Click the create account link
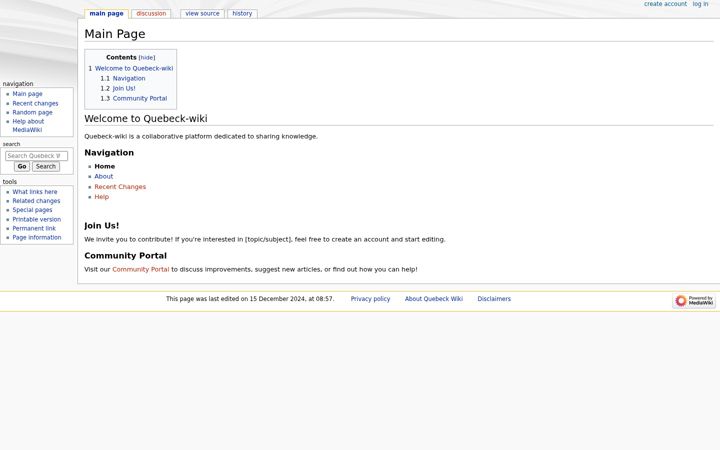The height and width of the screenshot is (450, 720). pos(665,4)
